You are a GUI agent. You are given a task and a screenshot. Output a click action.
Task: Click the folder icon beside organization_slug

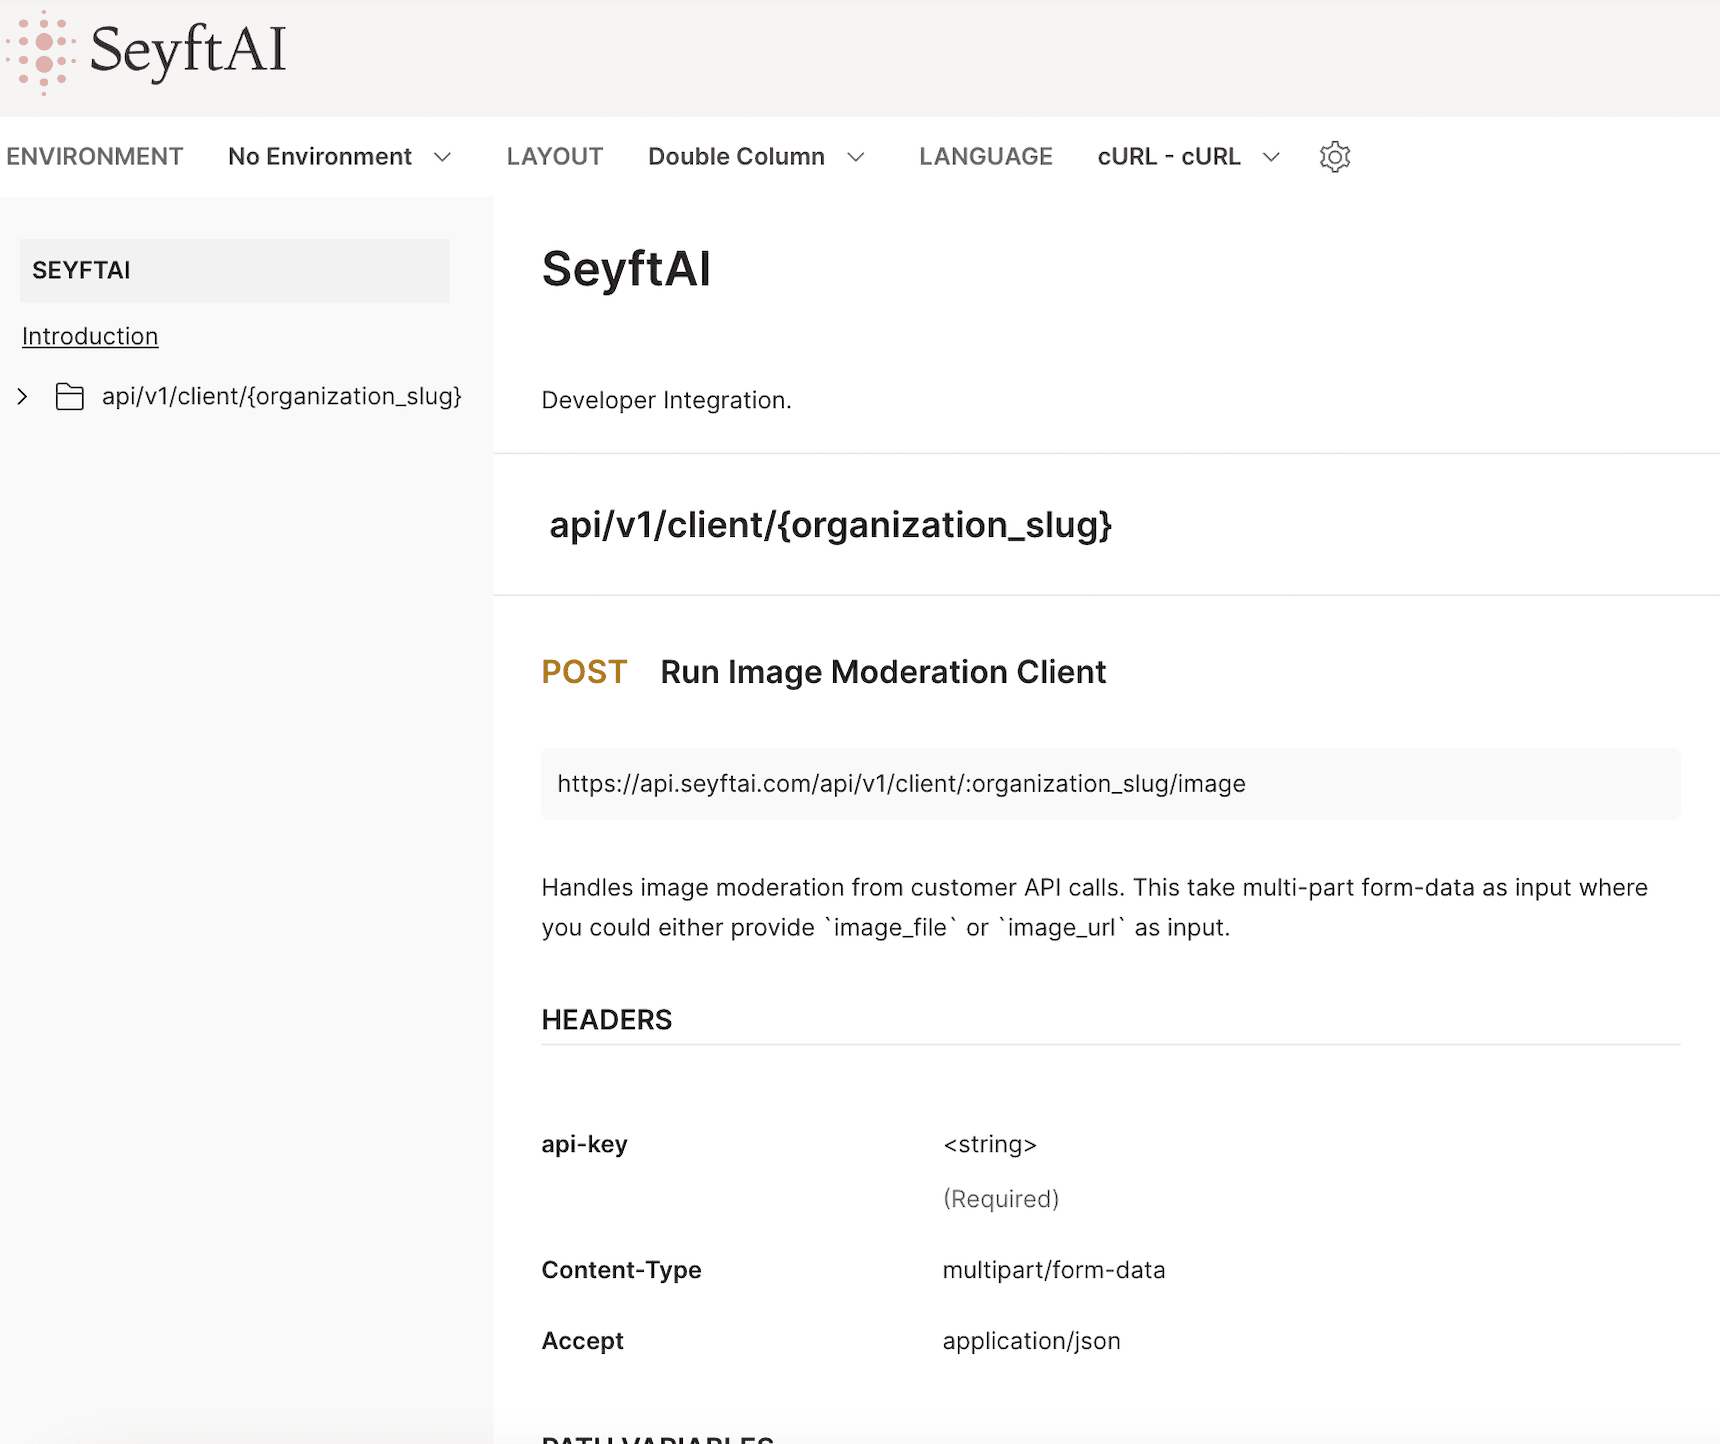pos(68,396)
